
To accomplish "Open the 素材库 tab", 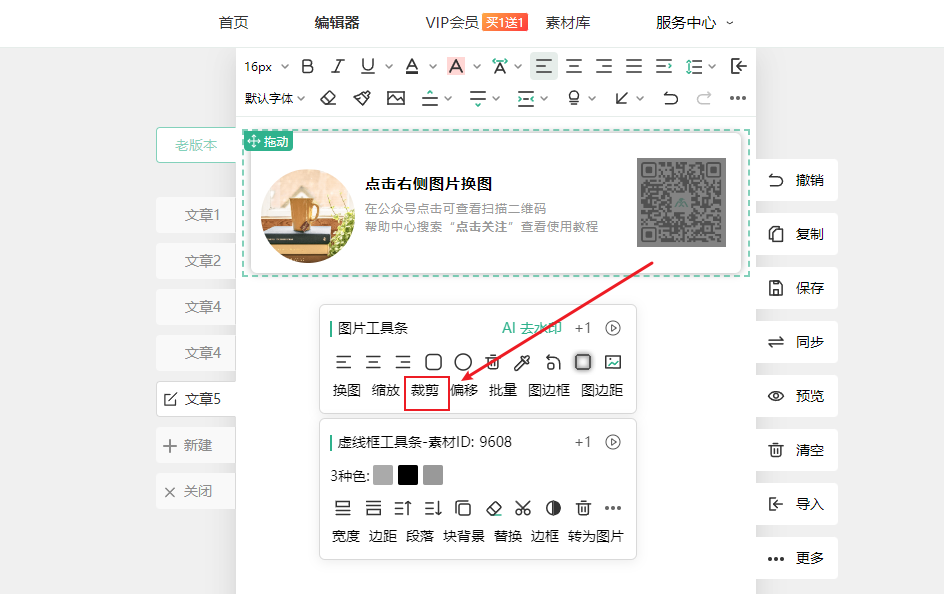I will tap(568, 23).
